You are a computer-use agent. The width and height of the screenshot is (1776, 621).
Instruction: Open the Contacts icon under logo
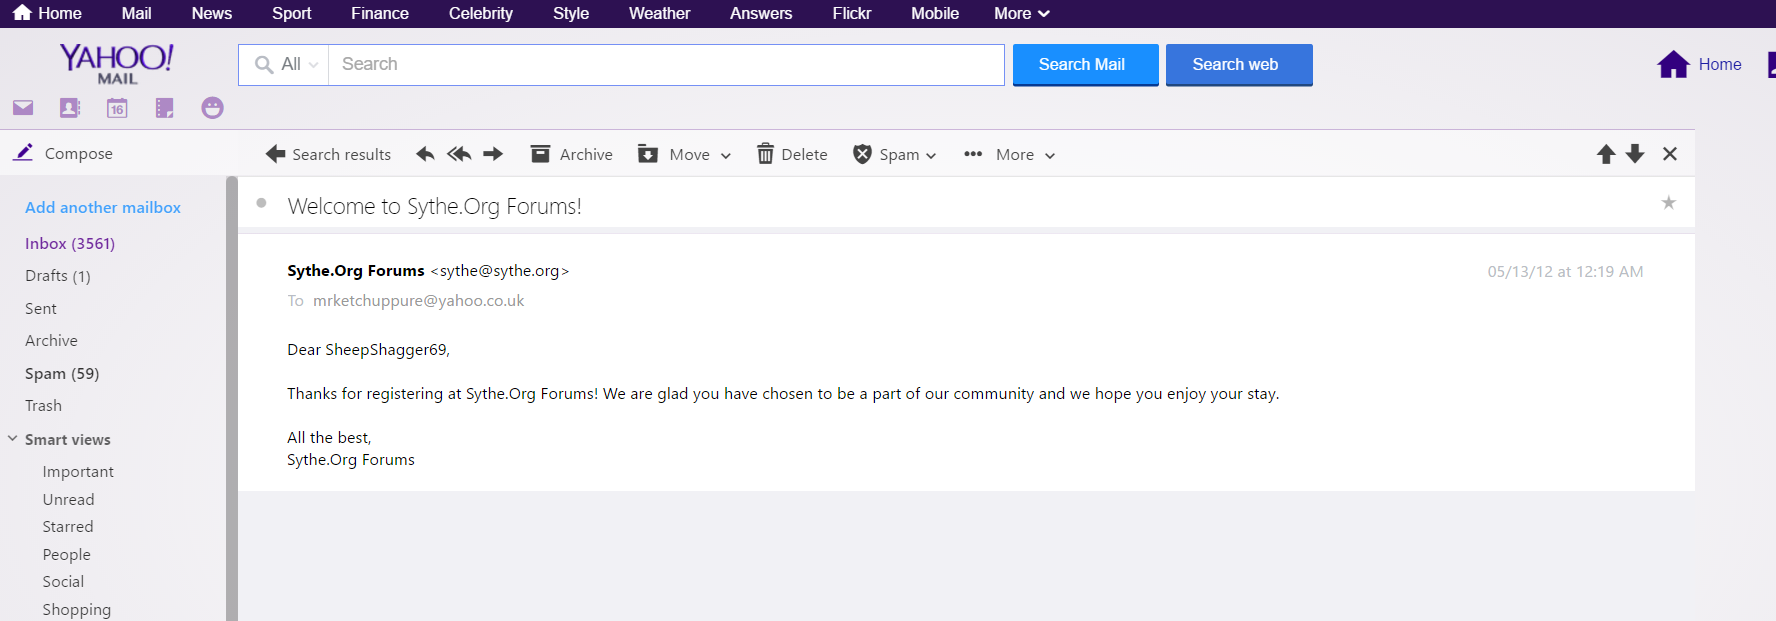point(70,108)
